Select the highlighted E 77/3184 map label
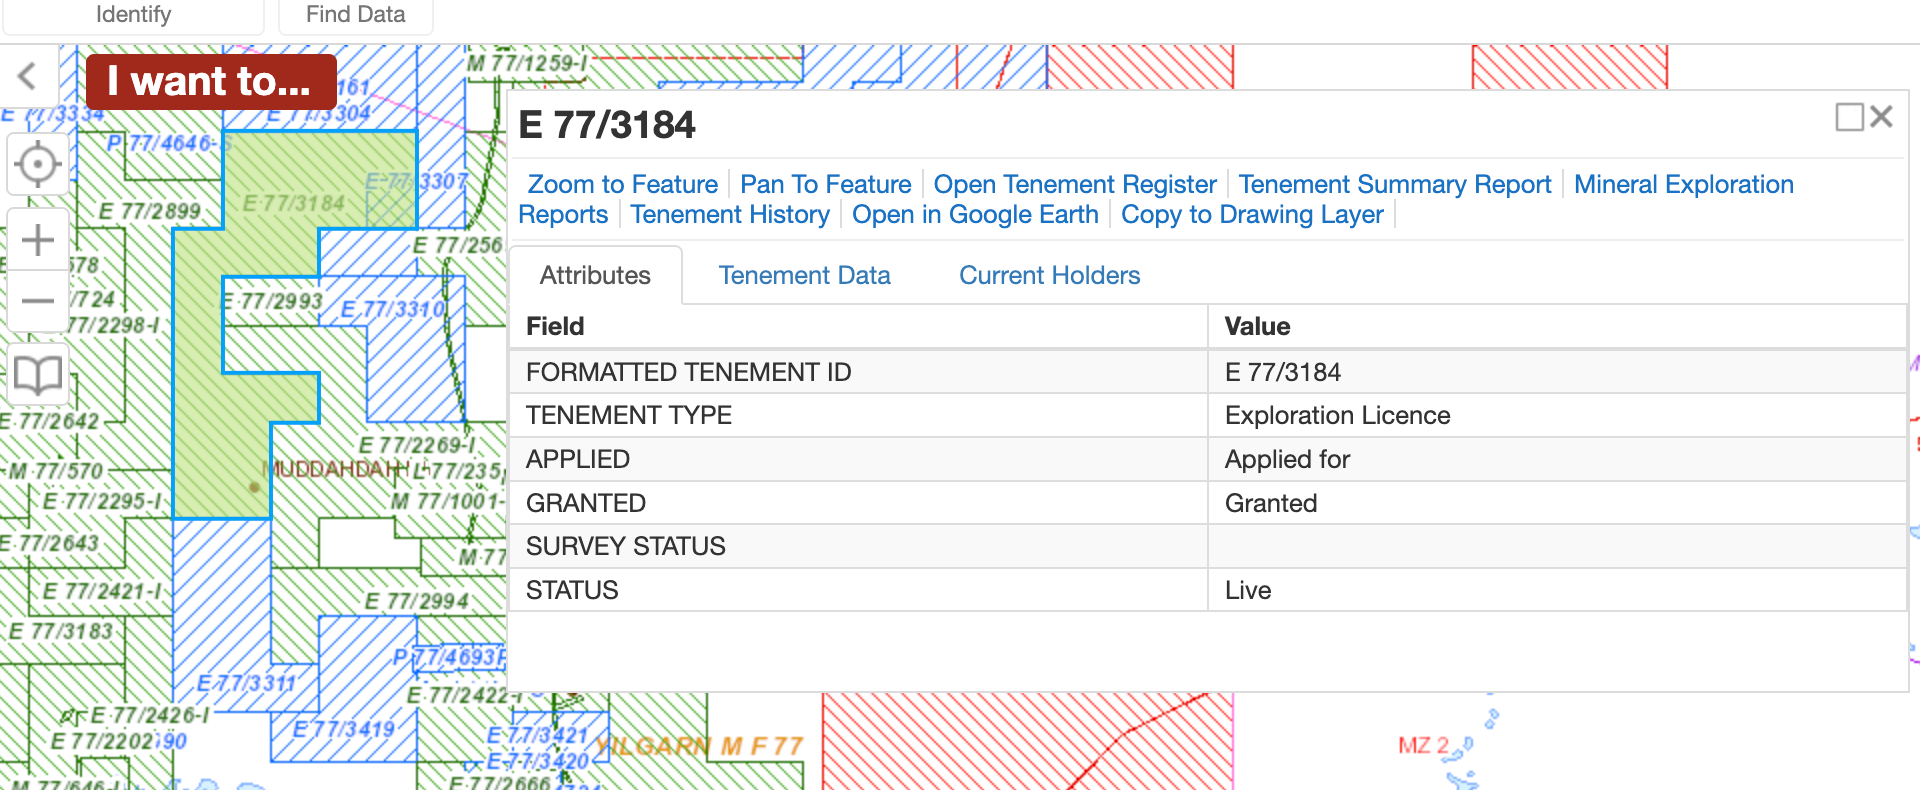The width and height of the screenshot is (1920, 790). point(294,204)
